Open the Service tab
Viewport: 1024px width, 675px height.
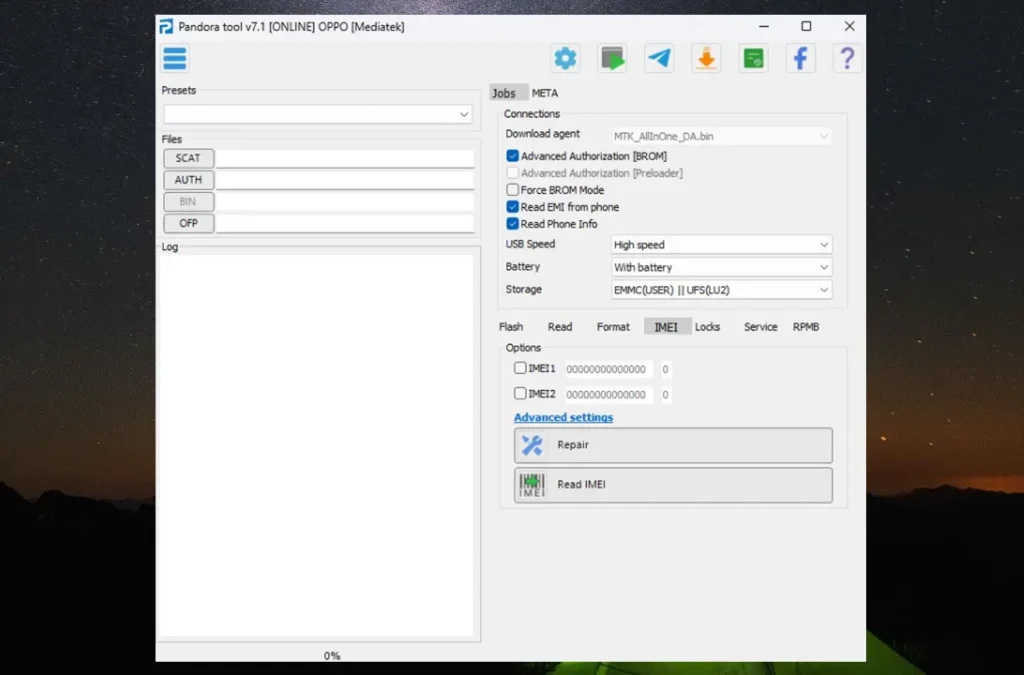point(761,326)
